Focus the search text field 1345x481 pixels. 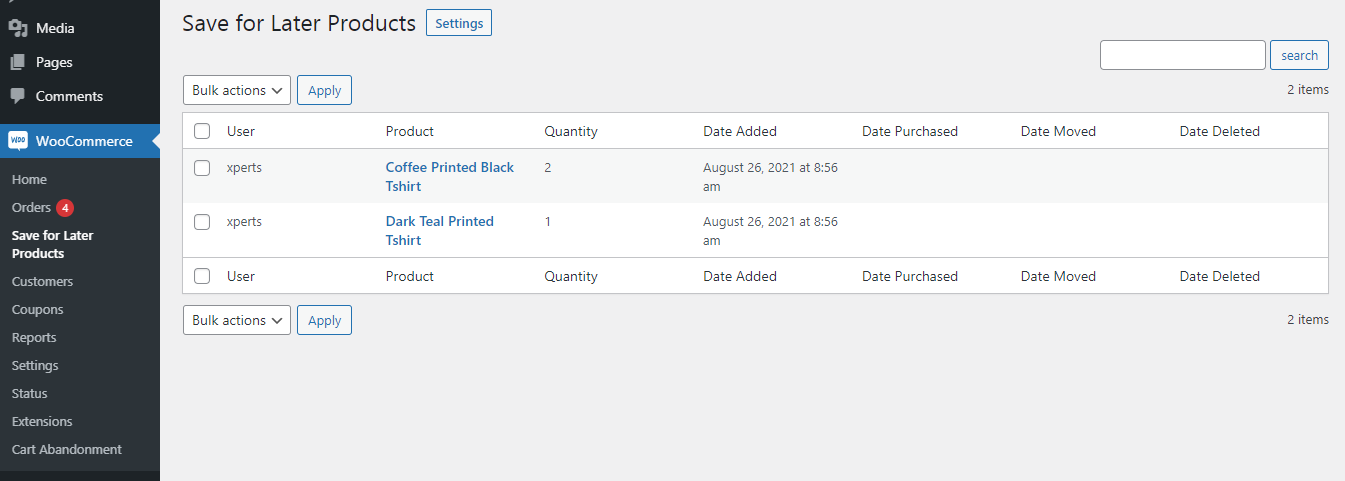[x=1183, y=55]
